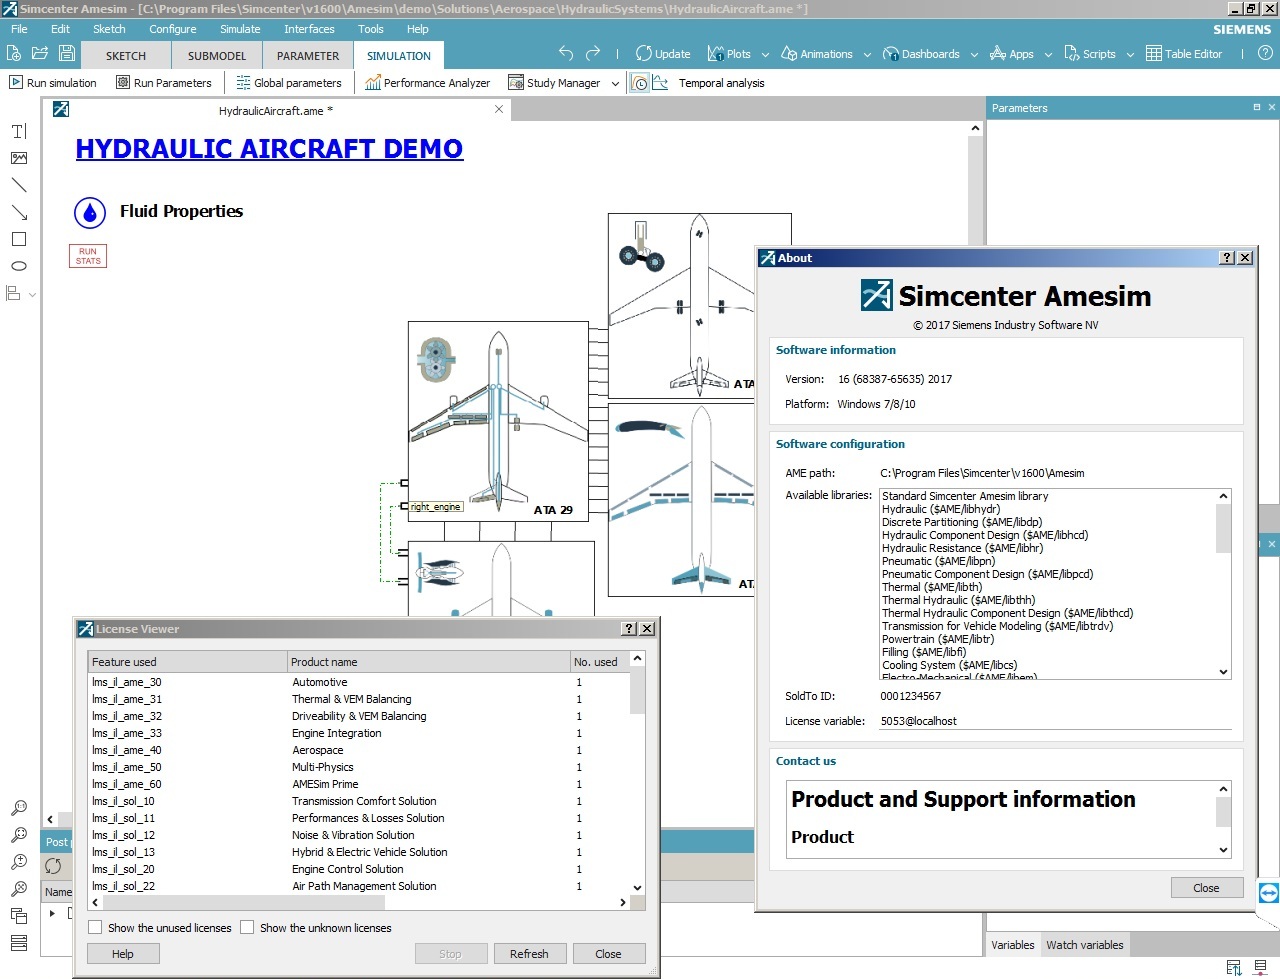
Task: Switch to the SKETCH tab
Action: coord(126,56)
